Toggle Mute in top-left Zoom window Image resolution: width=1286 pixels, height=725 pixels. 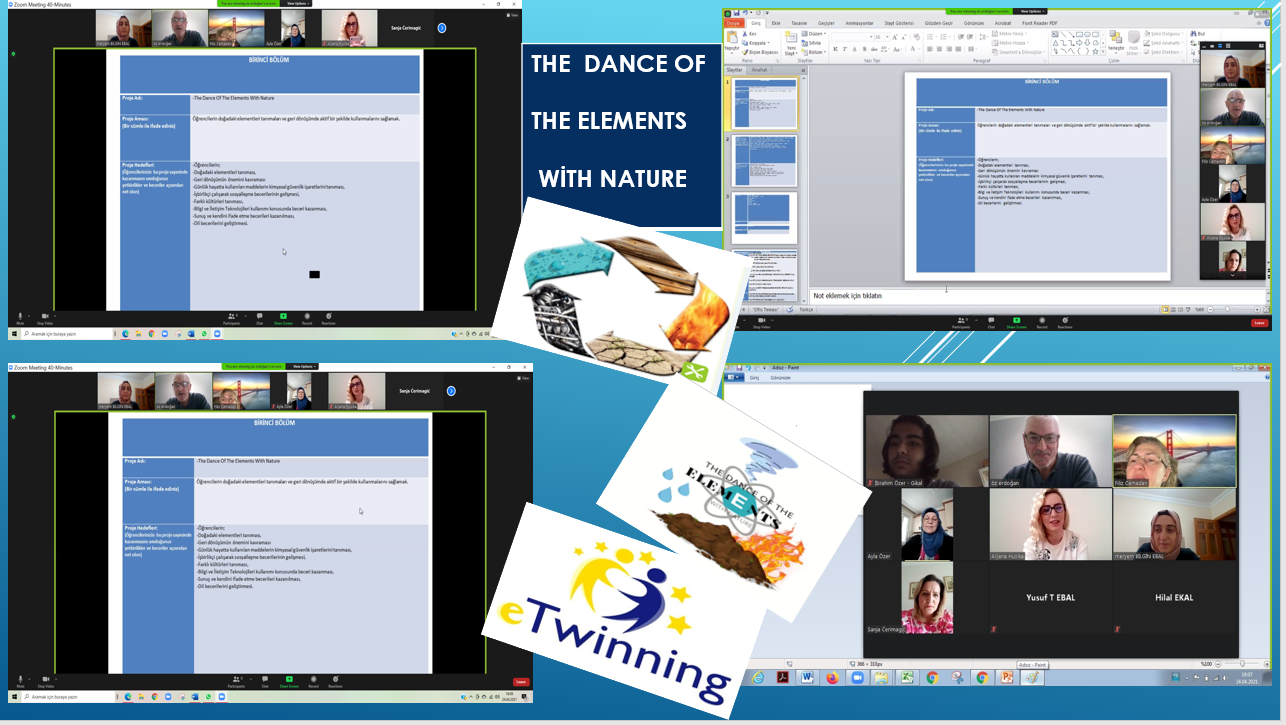coord(20,318)
